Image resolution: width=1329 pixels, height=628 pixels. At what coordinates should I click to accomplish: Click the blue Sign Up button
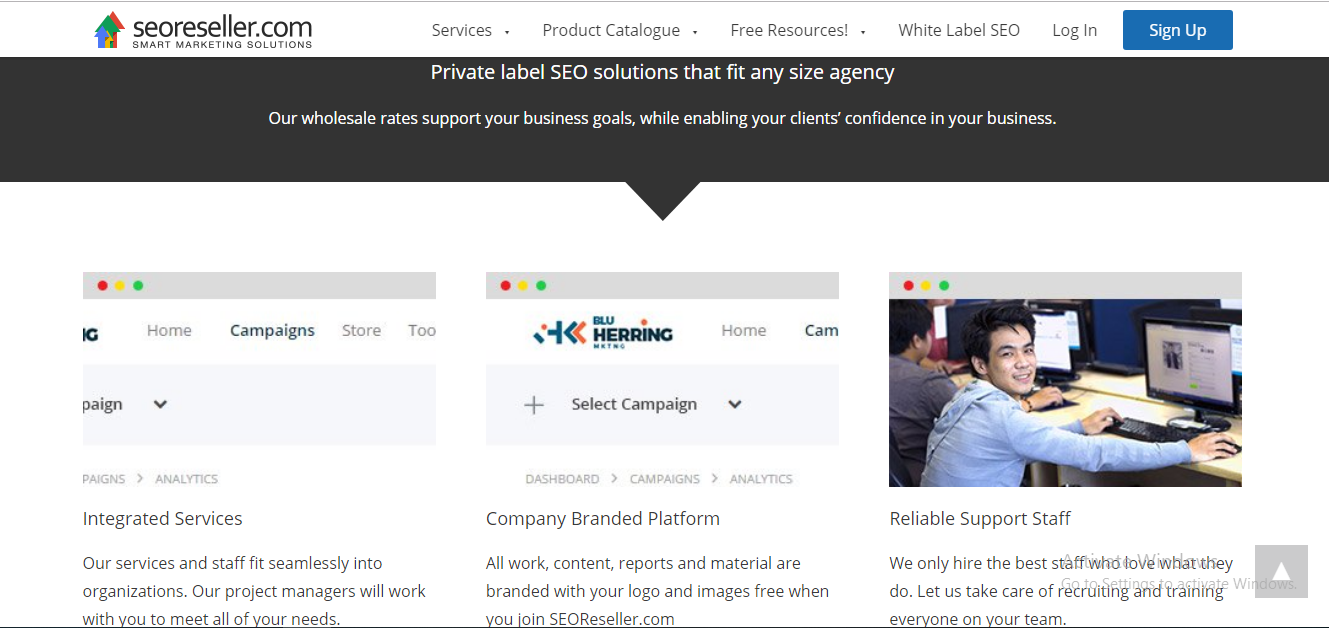point(1177,30)
